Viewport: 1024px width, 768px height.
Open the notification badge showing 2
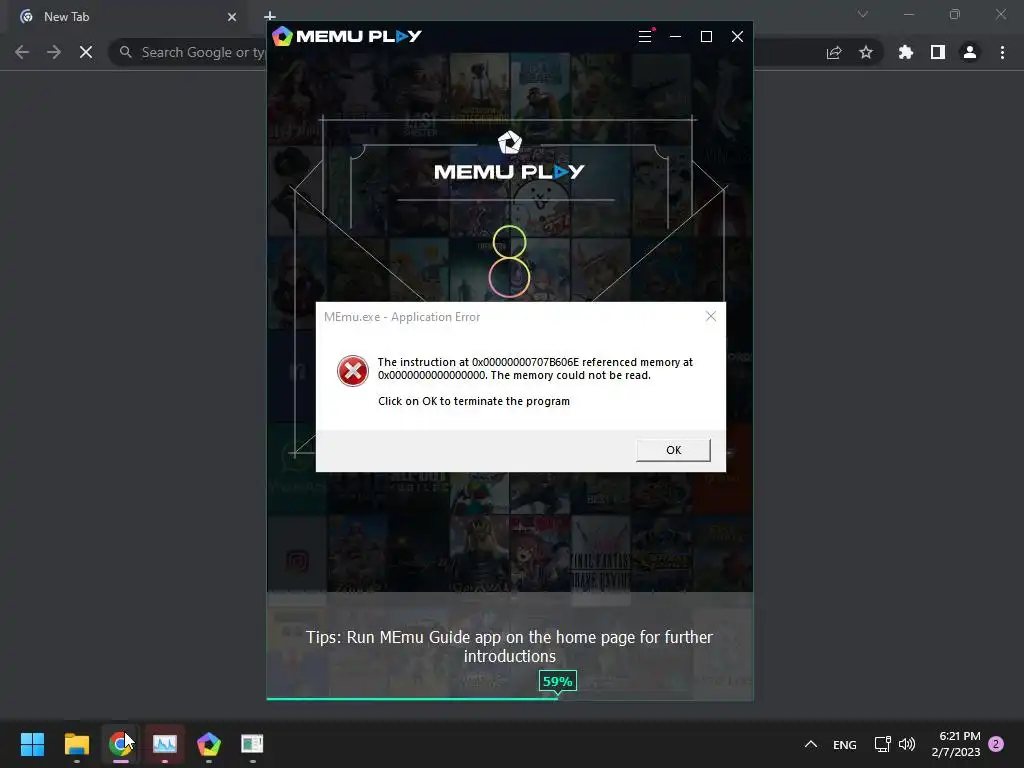(x=996, y=744)
